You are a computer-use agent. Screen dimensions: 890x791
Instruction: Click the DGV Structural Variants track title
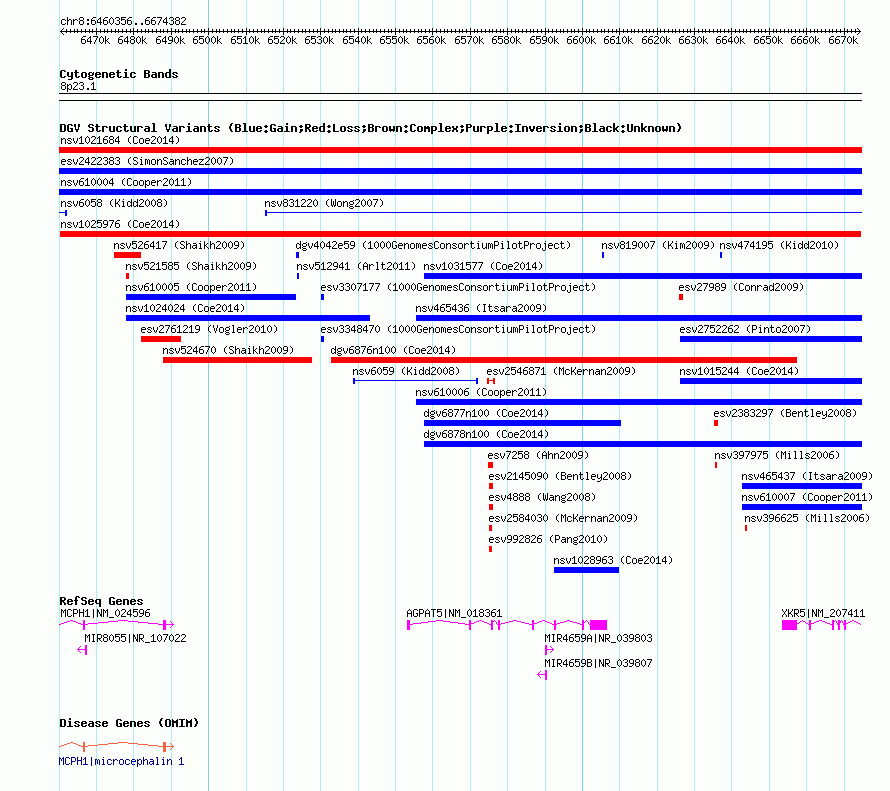pos(371,128)
